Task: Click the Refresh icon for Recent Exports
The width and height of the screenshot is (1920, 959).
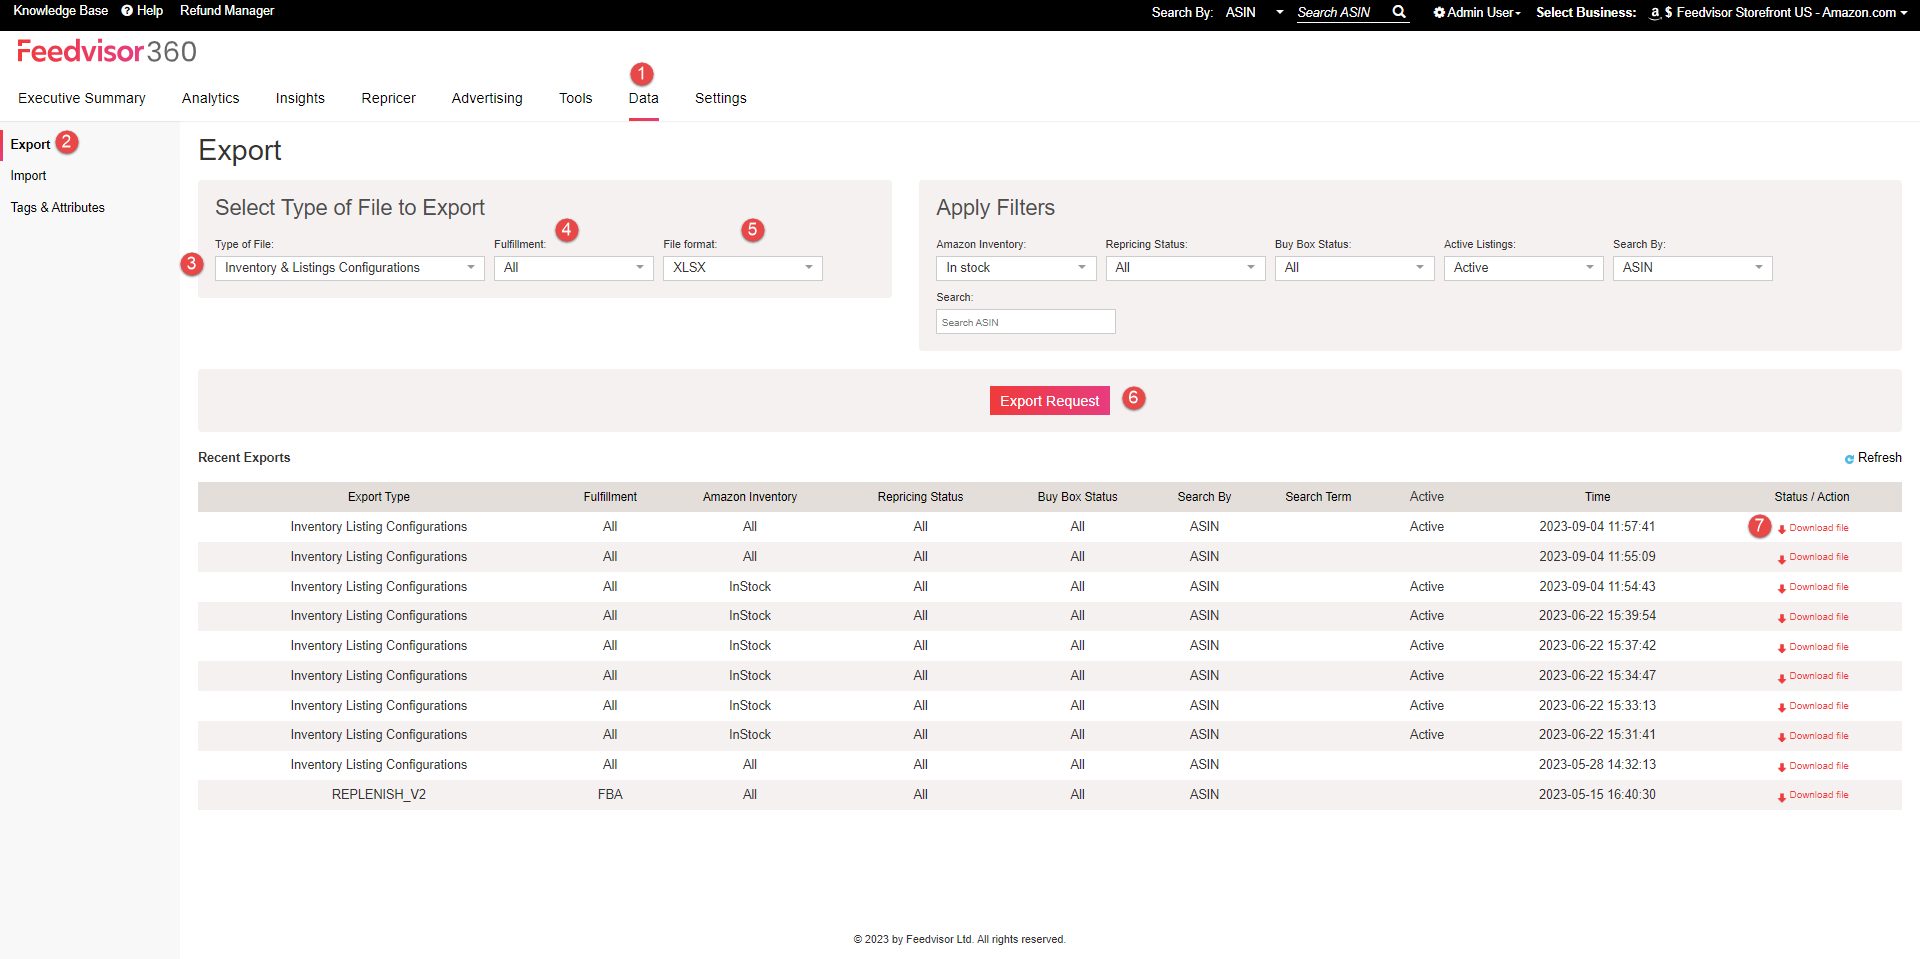Action: pyautogui.click(x=1849, y=458)
